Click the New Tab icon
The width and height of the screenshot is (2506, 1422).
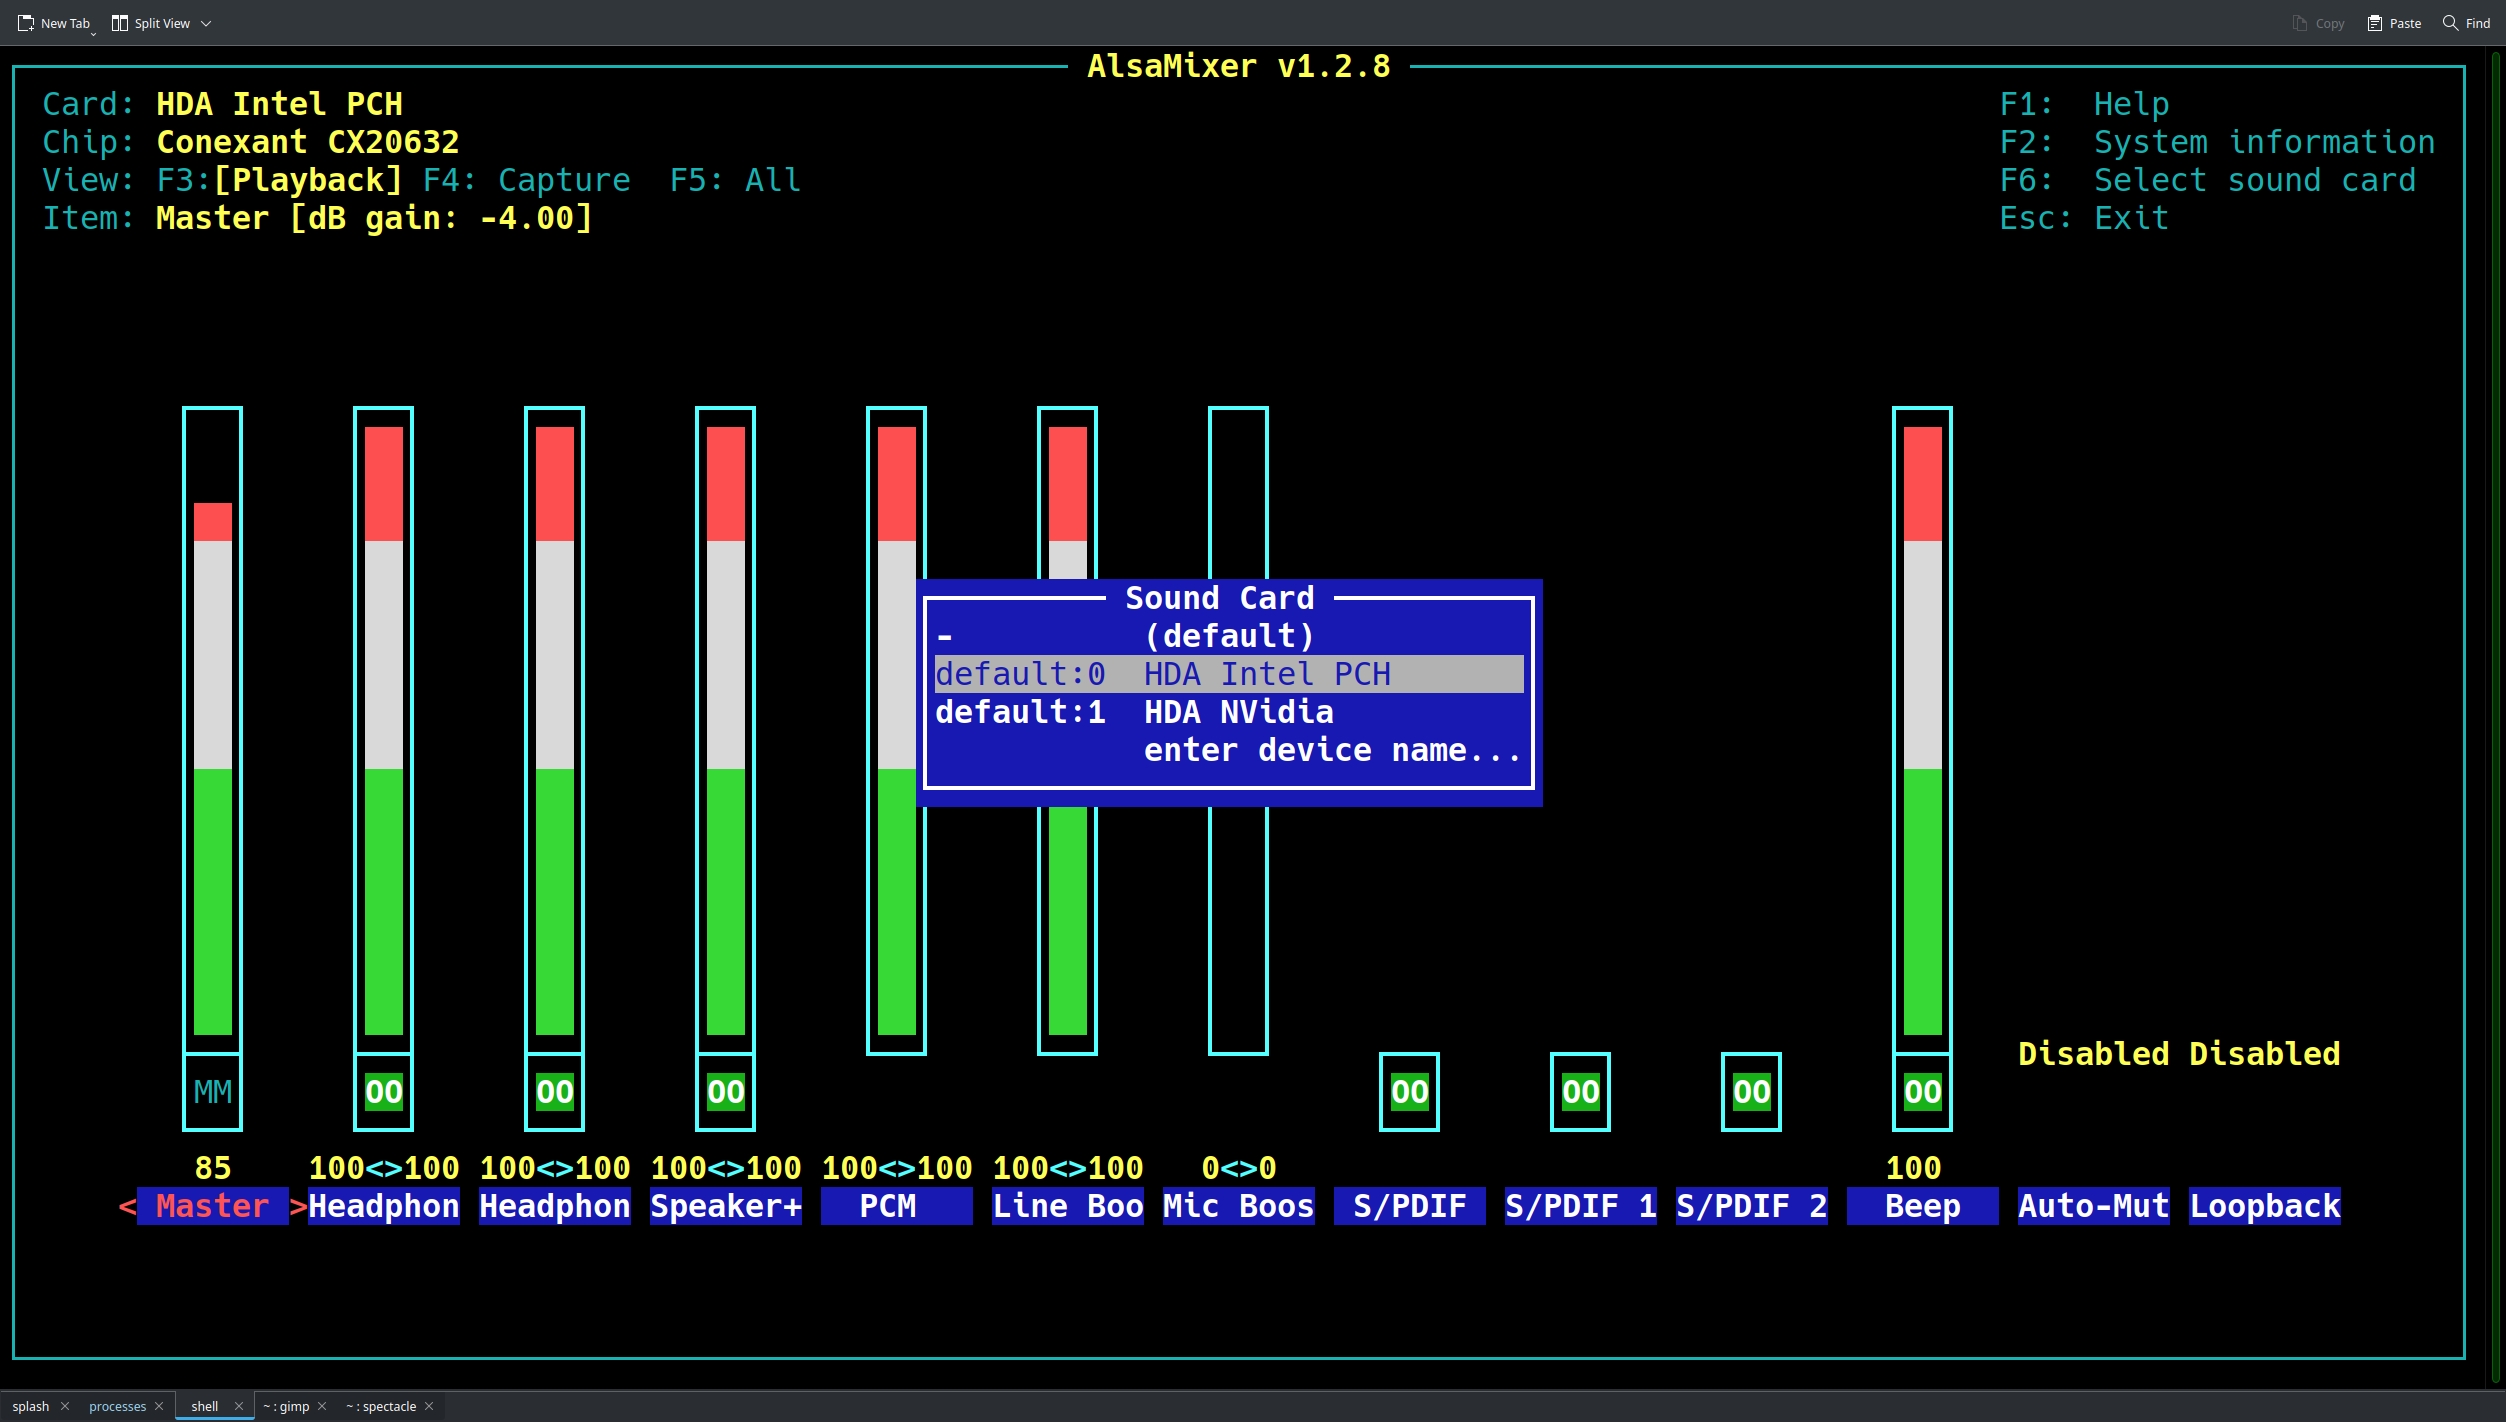pyautogui.click(x=26, y=23)
